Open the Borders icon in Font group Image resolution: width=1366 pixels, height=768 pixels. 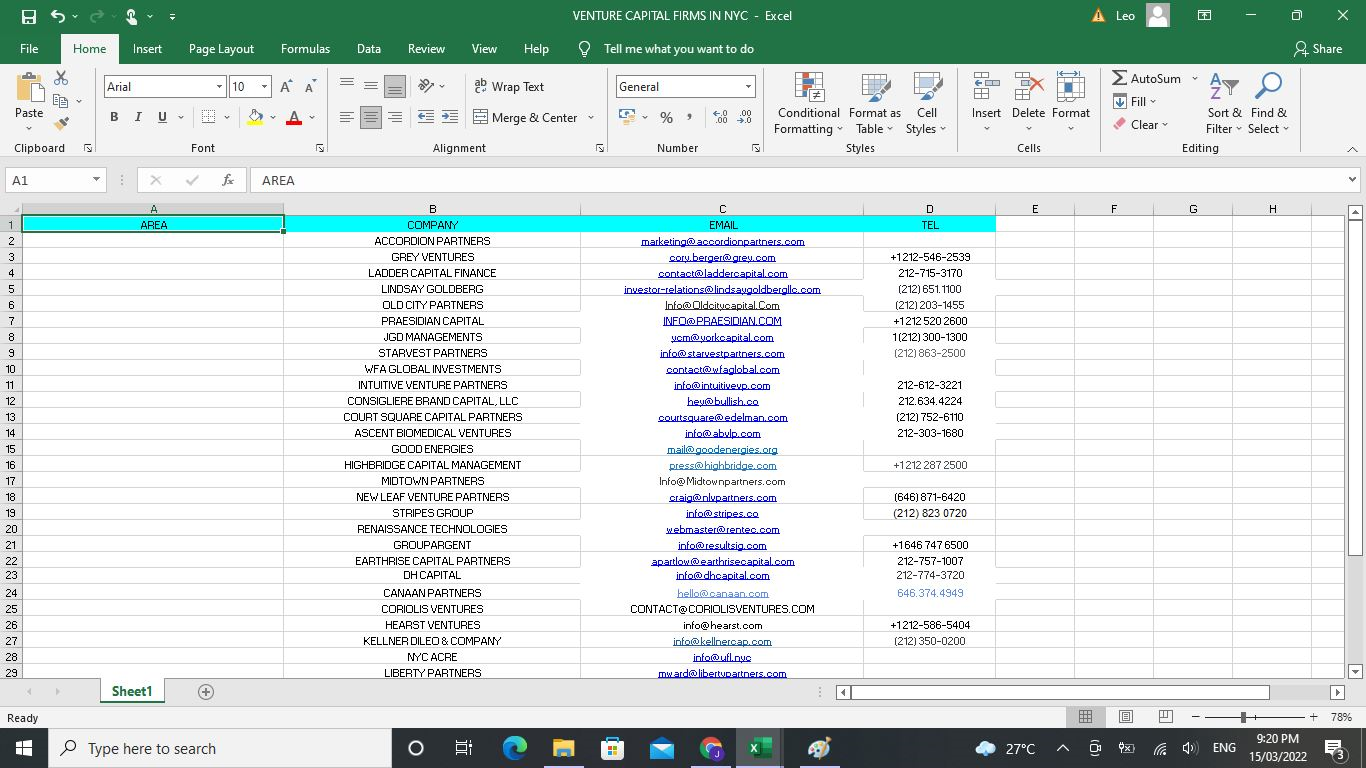[208, 117]
